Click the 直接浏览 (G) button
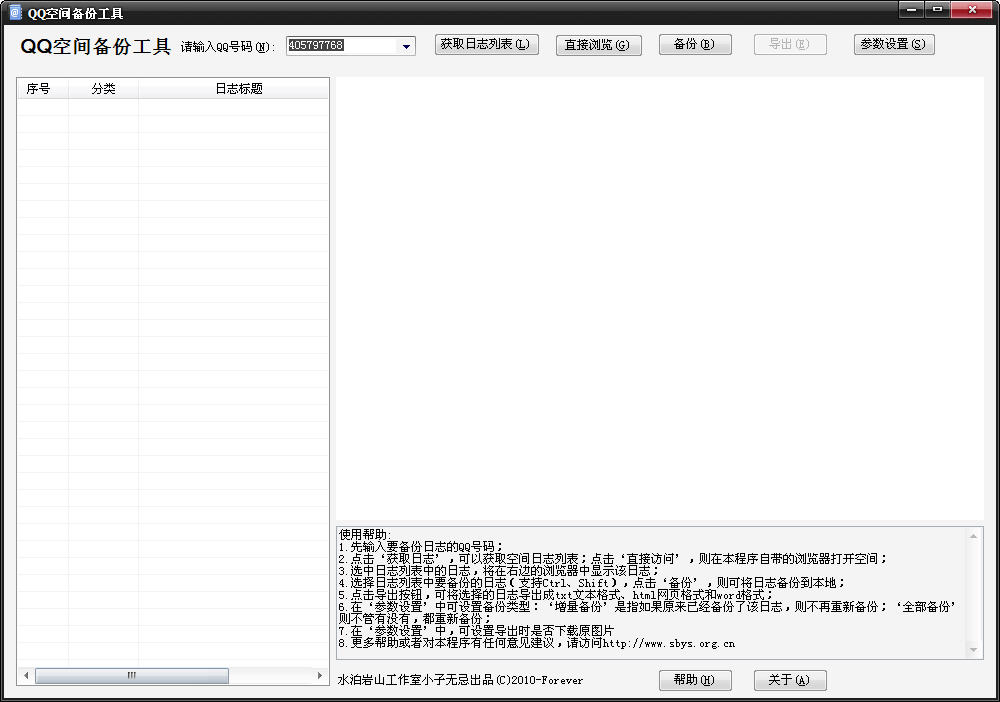The image size is (1000, 702). [x=598, y=45]
